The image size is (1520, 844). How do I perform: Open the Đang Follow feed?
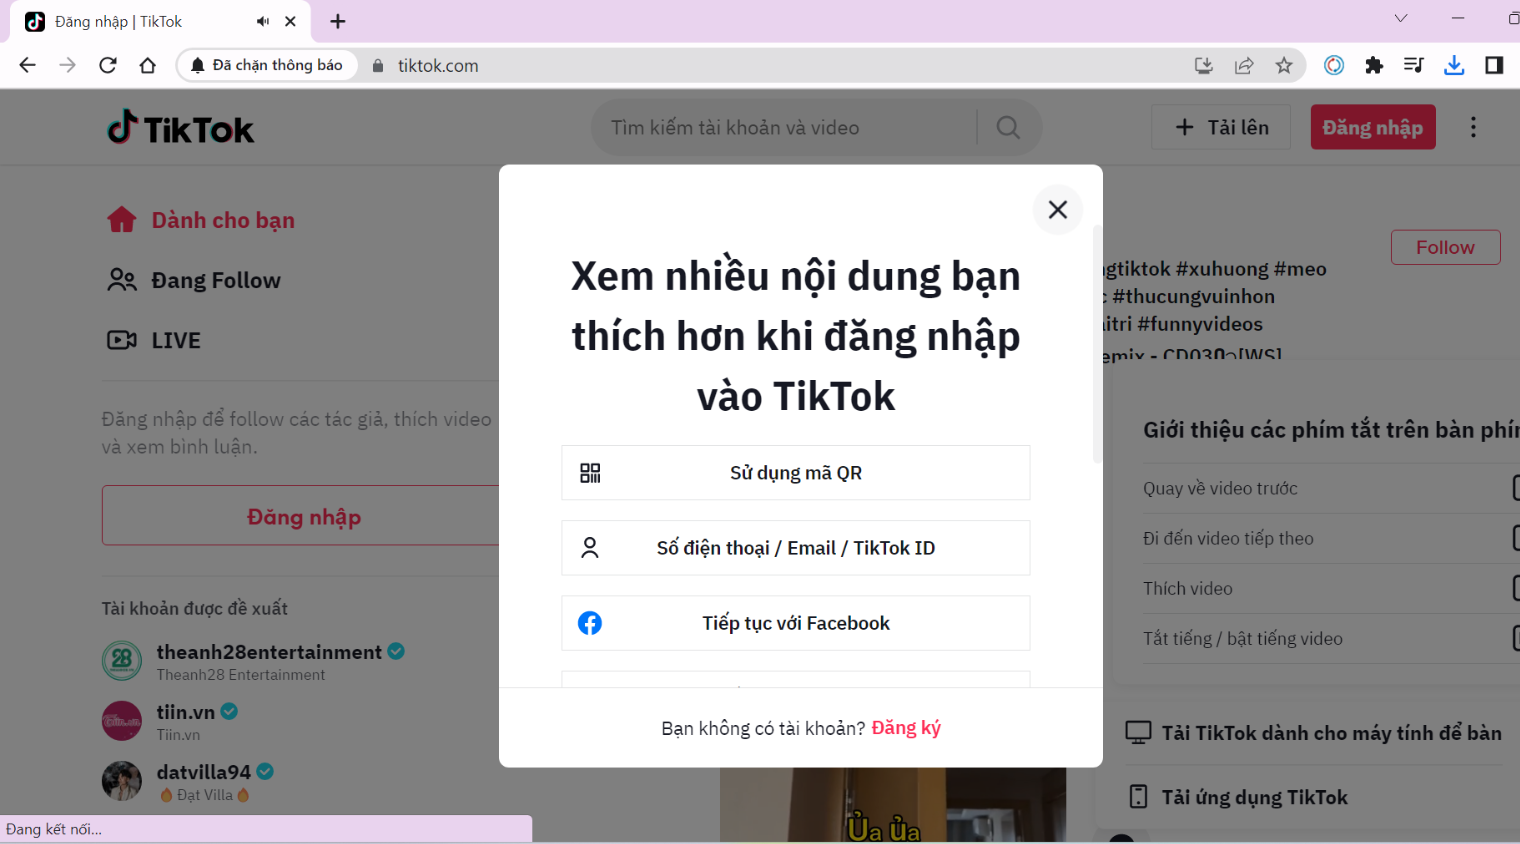tap(194, 280)
